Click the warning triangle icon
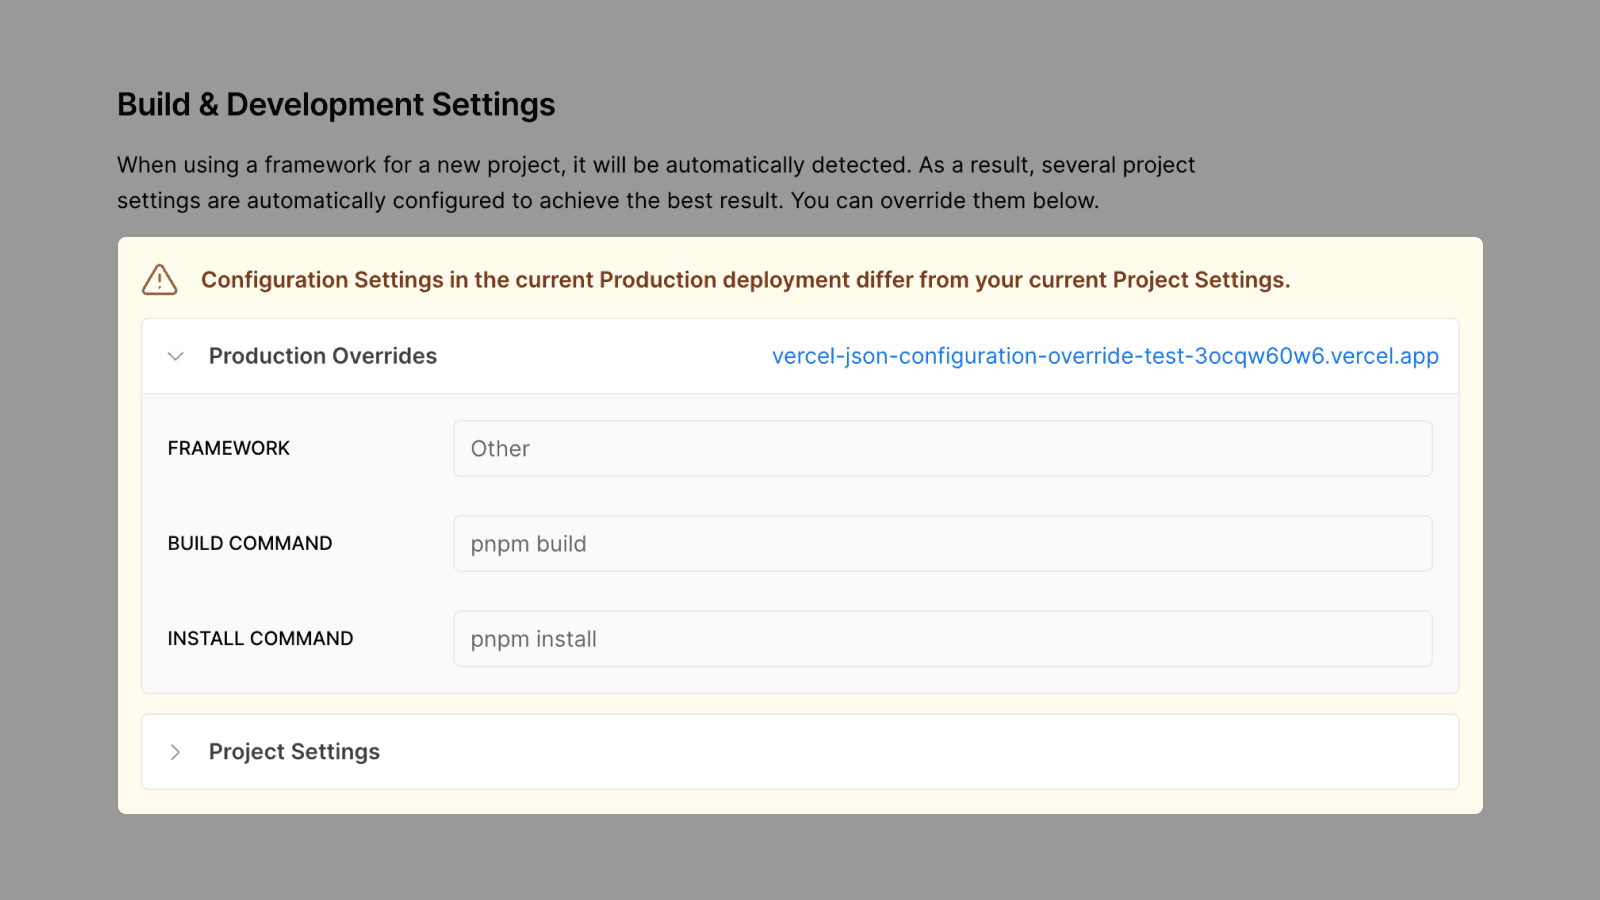This screenshot has width=1600, height=900. pos(159,280)
